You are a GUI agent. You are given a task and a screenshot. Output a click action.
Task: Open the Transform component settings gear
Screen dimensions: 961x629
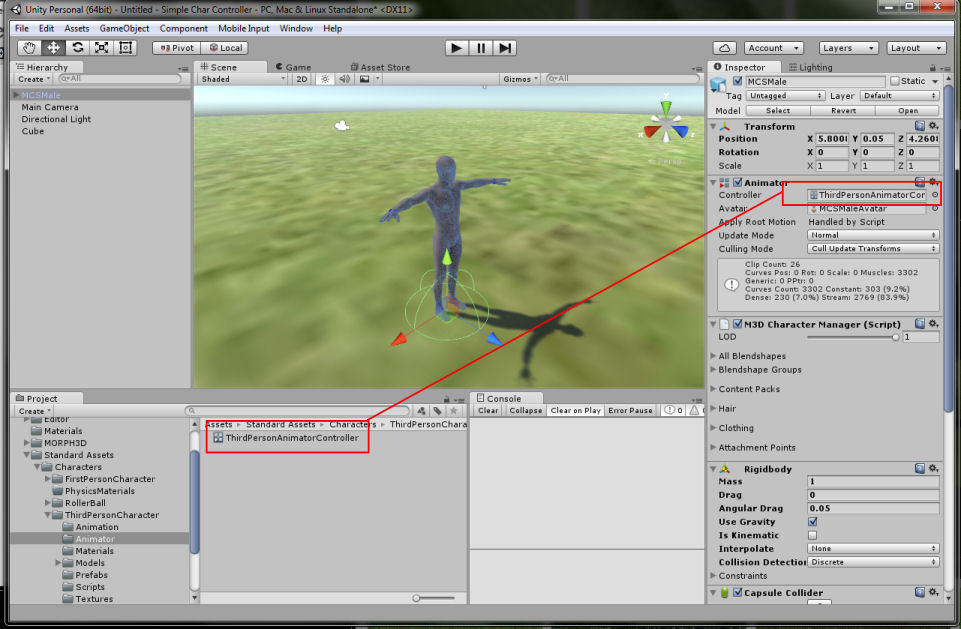(x=934, y=126)
